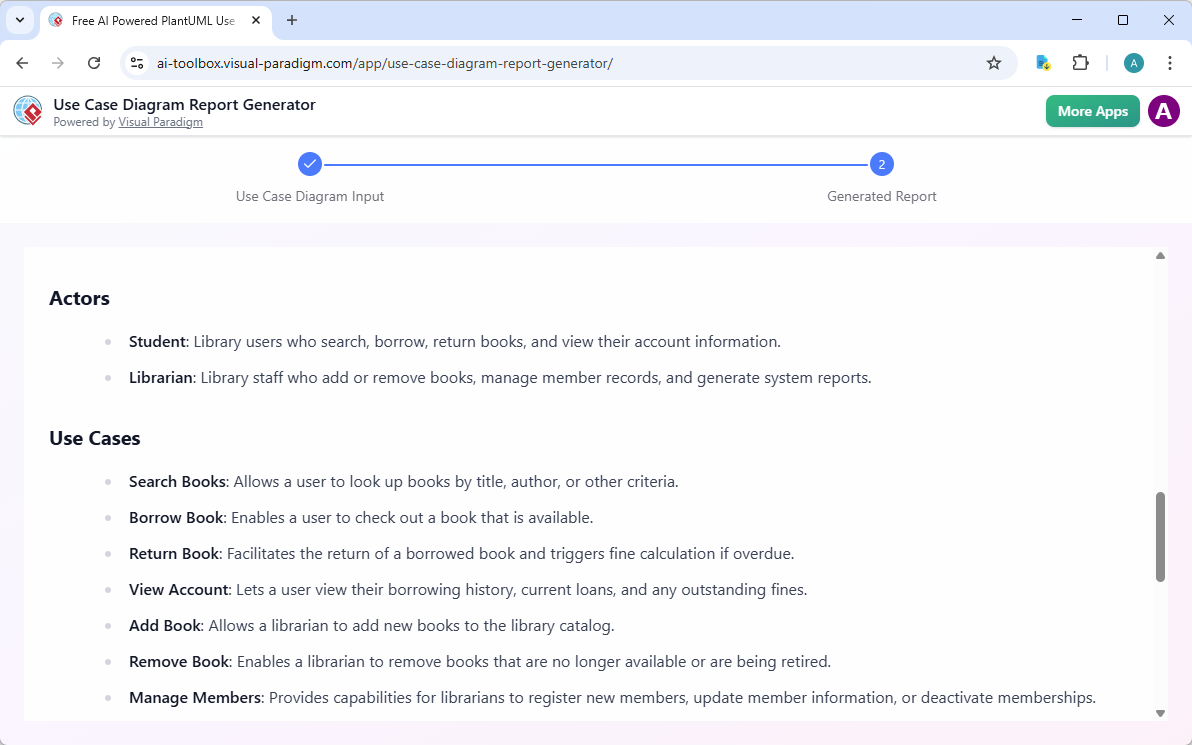Click the Use Case Diagram Report Generator logo
Viewport: 1192px width, 745px height.
click(27, 110)
